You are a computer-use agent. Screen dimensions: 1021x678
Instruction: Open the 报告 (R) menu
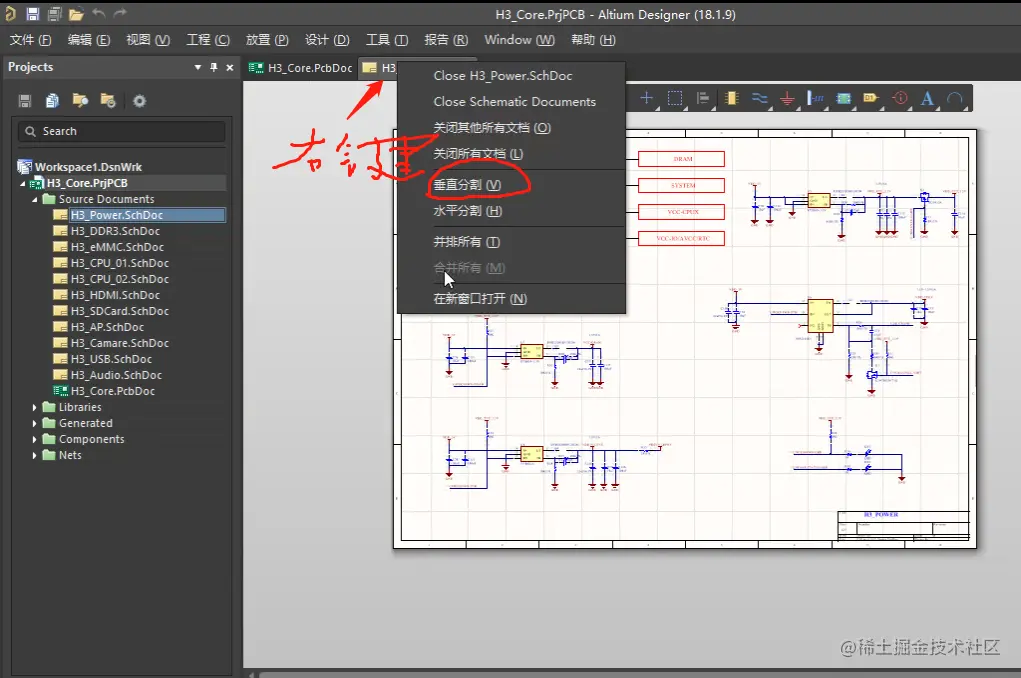tap(446, 40)
